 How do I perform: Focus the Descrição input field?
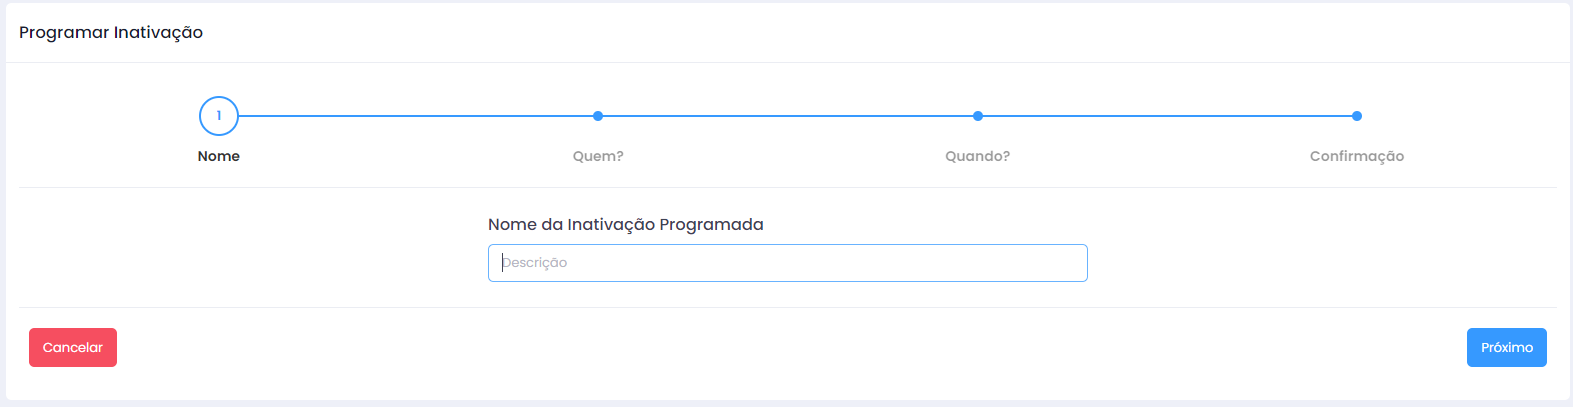[788, 263]
